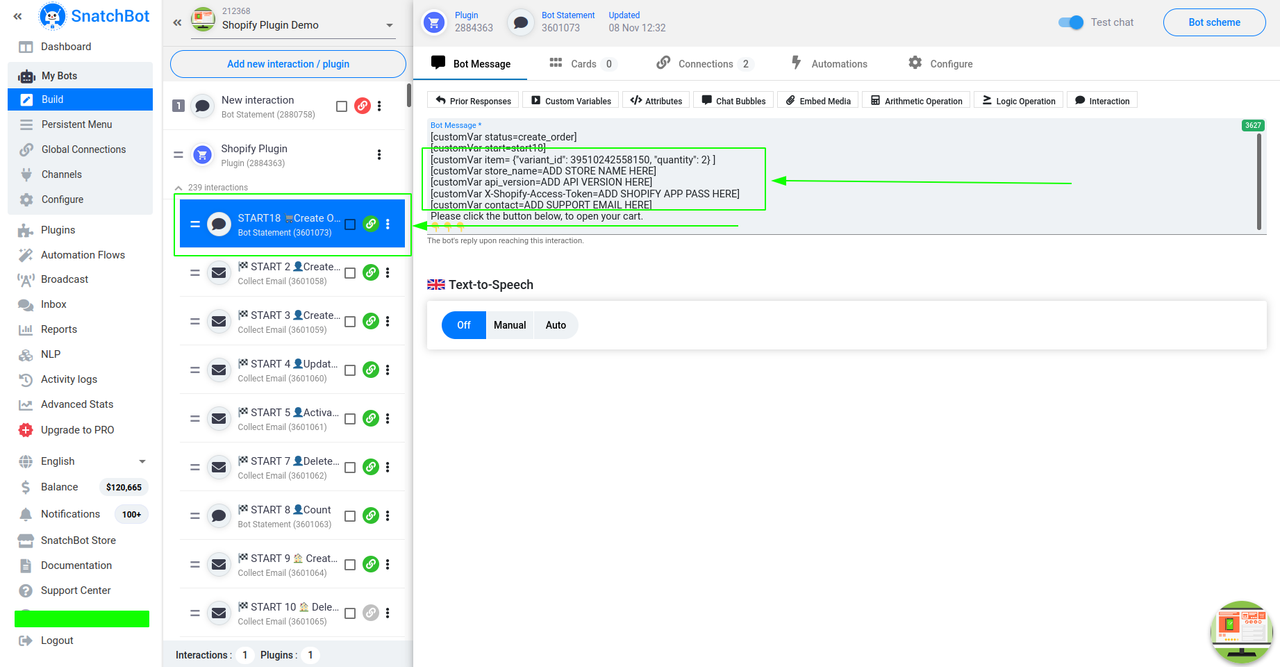Click green link icon on START 2

click(x=370, y=273)
